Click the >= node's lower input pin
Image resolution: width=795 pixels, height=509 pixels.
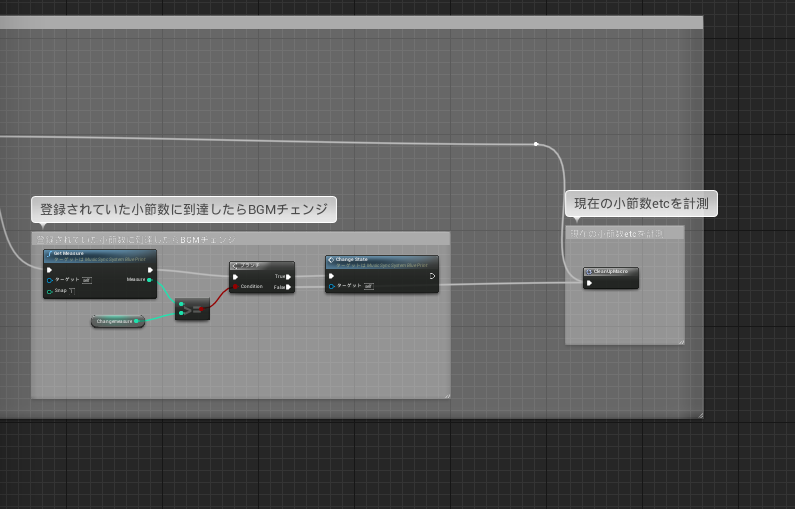[x=181, y=313]
